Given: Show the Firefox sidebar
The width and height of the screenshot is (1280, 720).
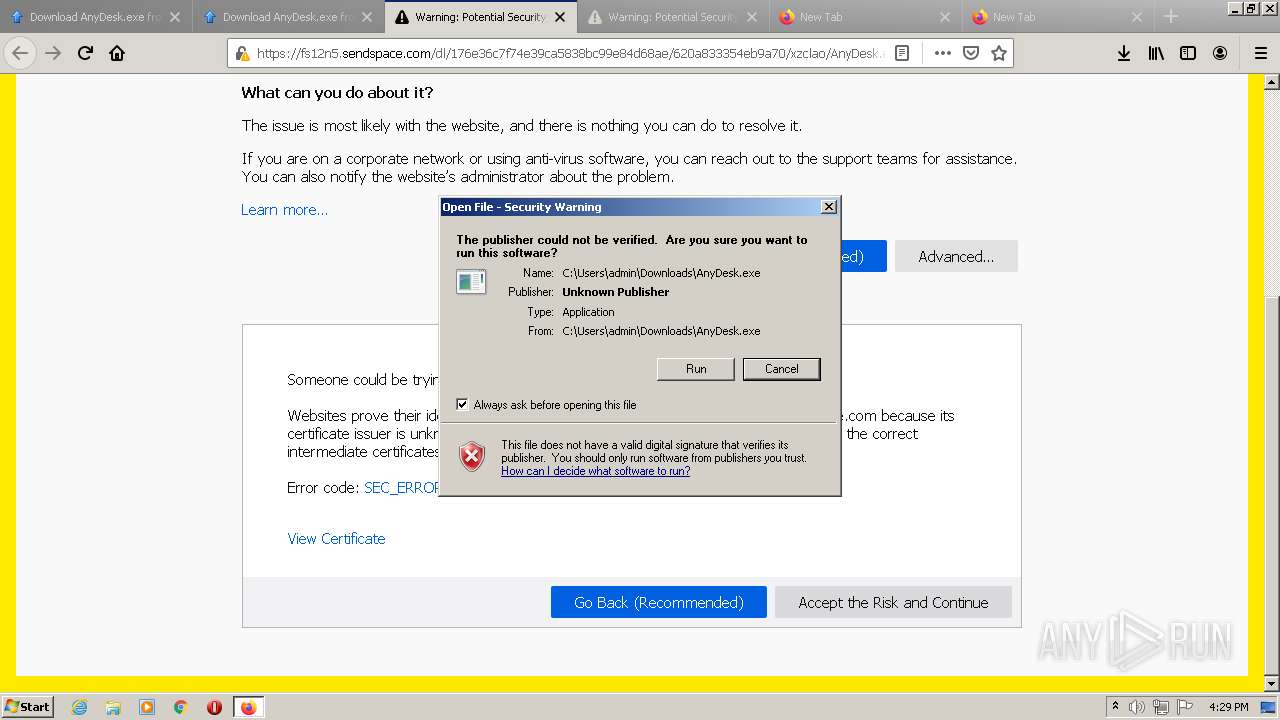Looking at the screenshot, I should [1188, 53].
